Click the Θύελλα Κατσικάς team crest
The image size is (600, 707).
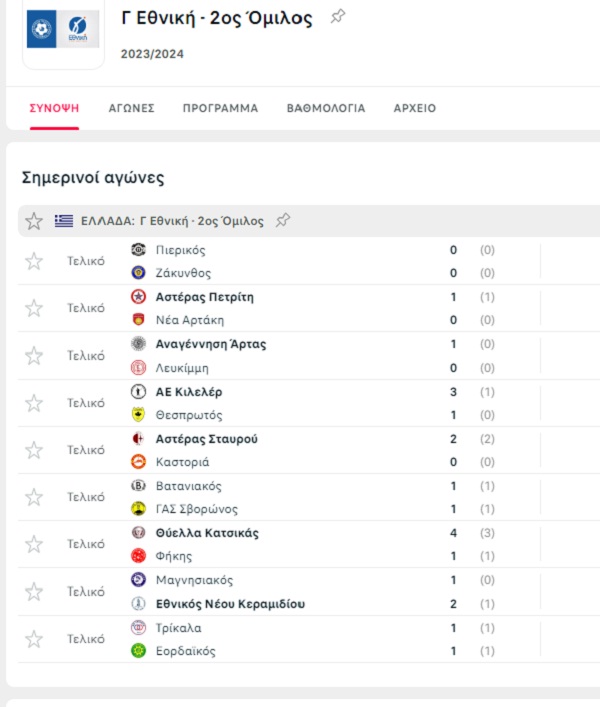tap(139, 534)
